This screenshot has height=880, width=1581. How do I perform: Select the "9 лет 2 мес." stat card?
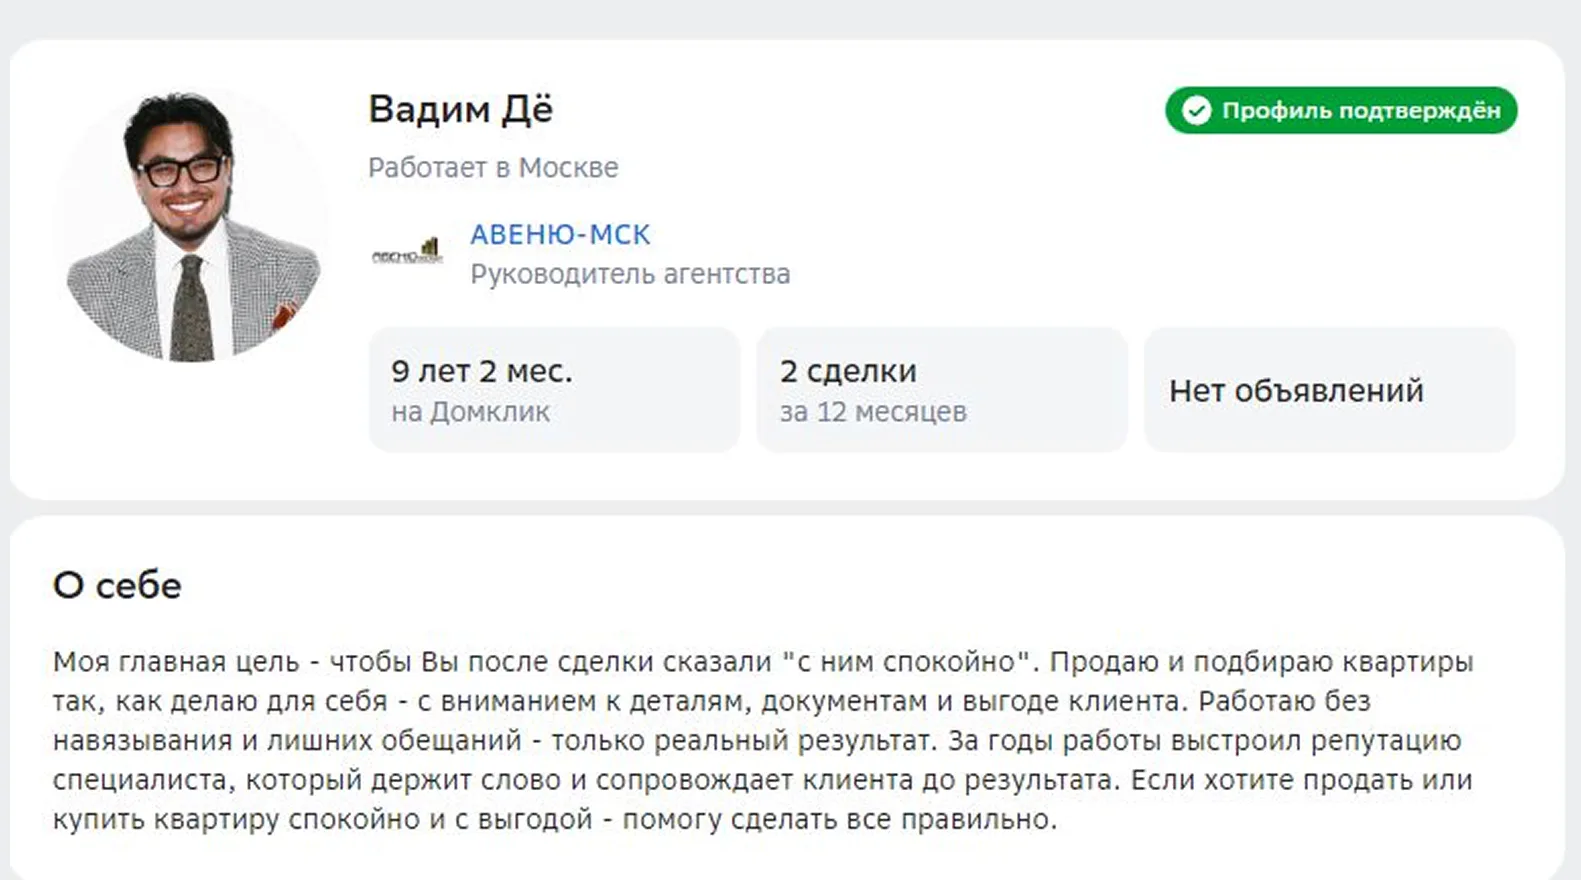pos(554,389)
